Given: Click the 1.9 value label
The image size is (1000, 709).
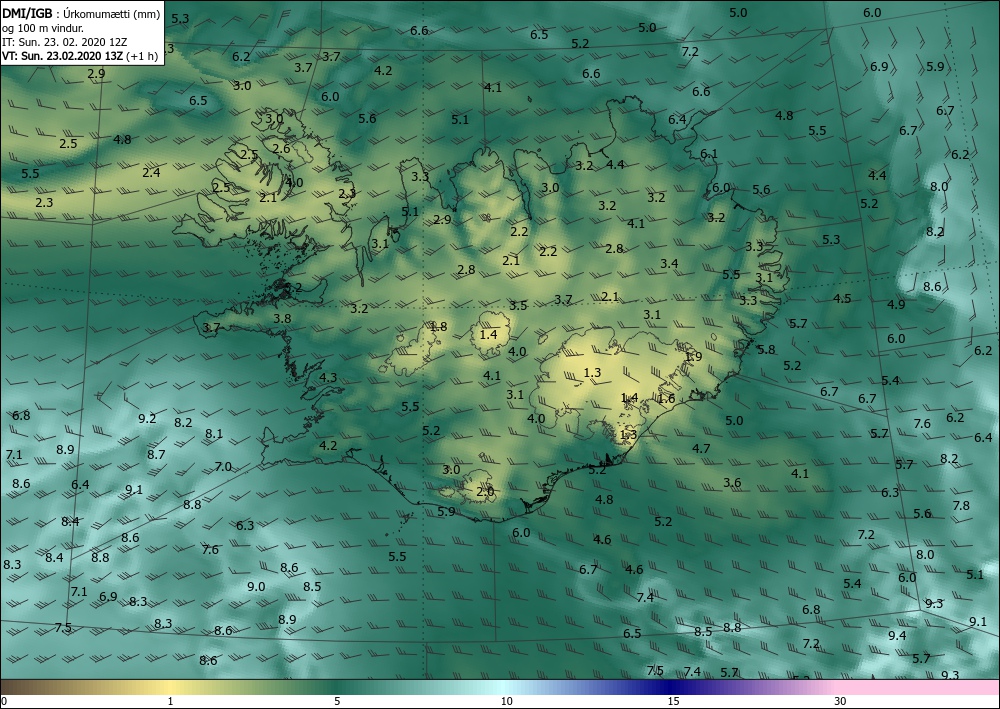Looking at the screenshot, I should (x=693, y=357).
